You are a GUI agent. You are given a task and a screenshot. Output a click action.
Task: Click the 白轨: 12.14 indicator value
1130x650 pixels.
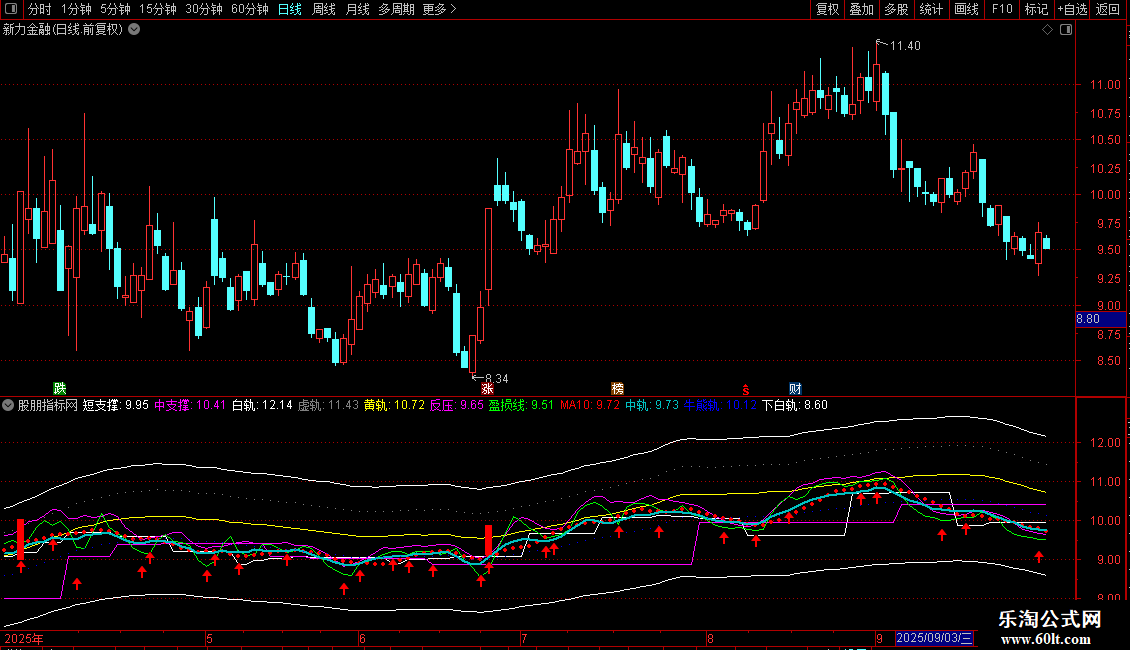point(262,405)
